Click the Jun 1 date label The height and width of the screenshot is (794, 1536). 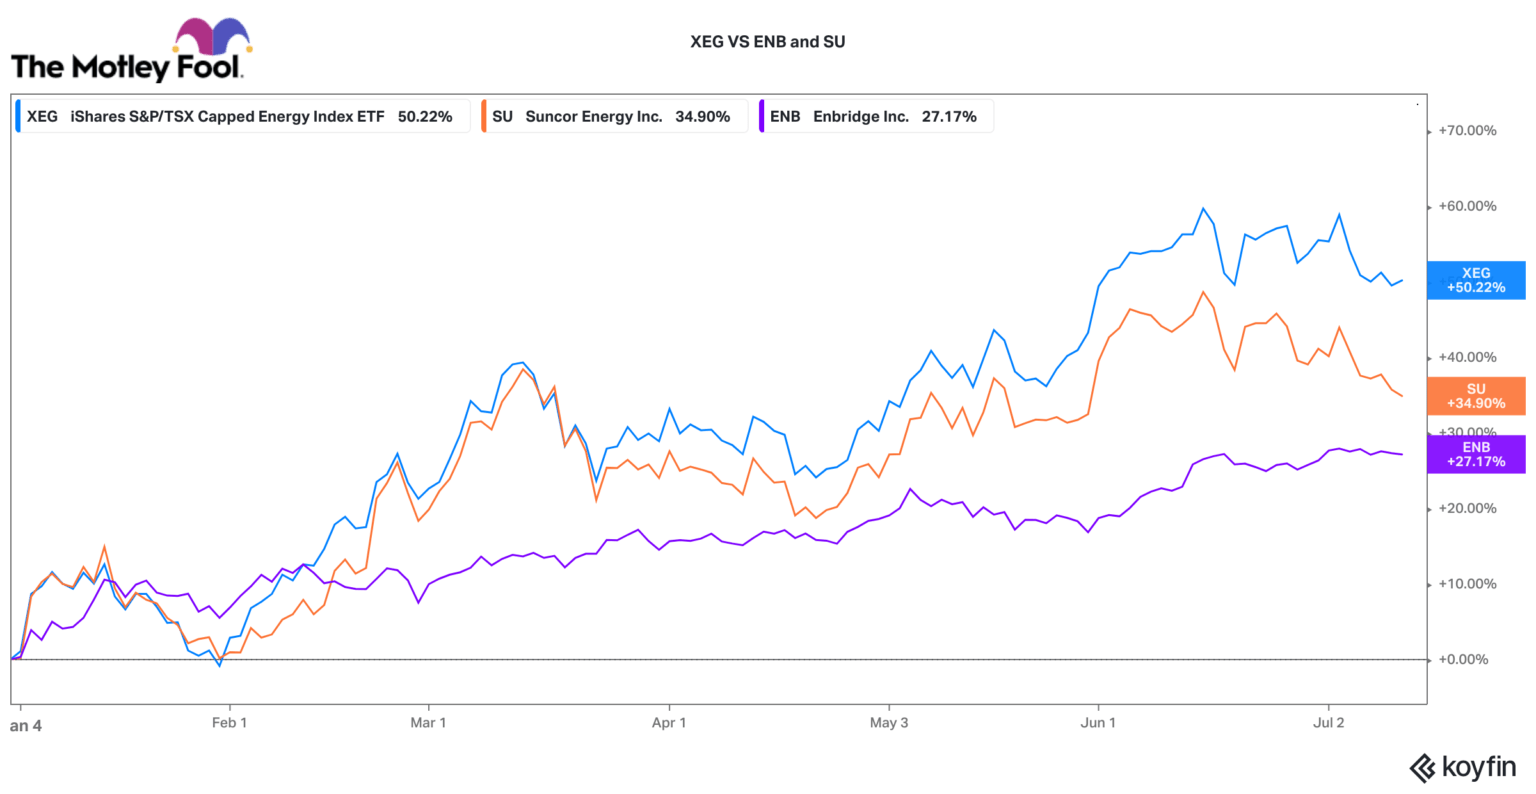(x=1098, y=722)
